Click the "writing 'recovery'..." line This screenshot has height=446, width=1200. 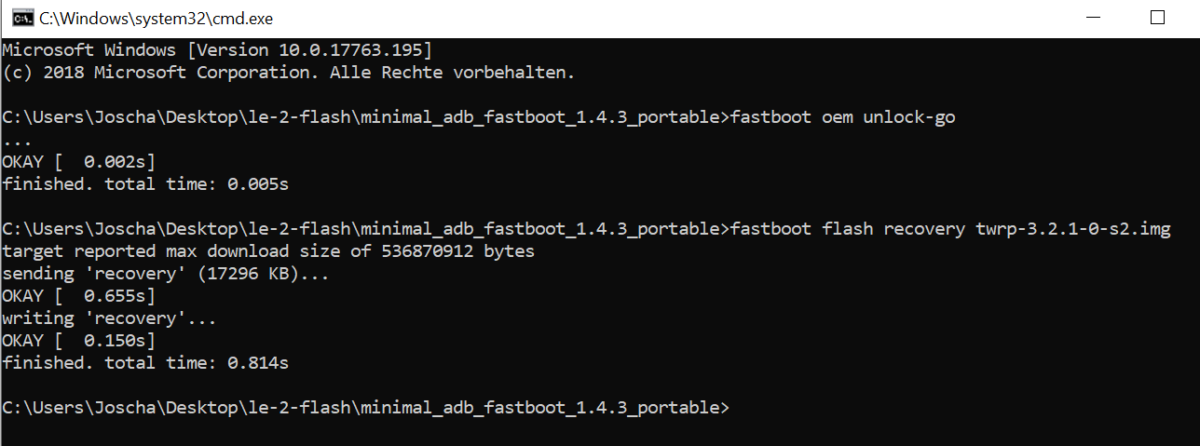(112, 318)
